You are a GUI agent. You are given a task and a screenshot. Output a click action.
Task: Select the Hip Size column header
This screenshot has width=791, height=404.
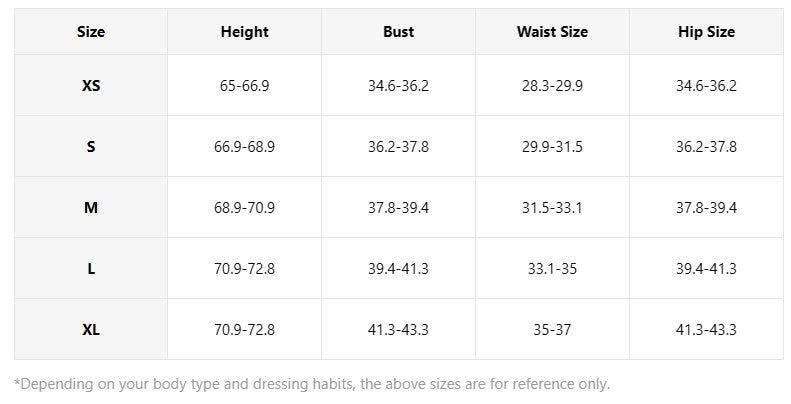(x=706, y=32)
